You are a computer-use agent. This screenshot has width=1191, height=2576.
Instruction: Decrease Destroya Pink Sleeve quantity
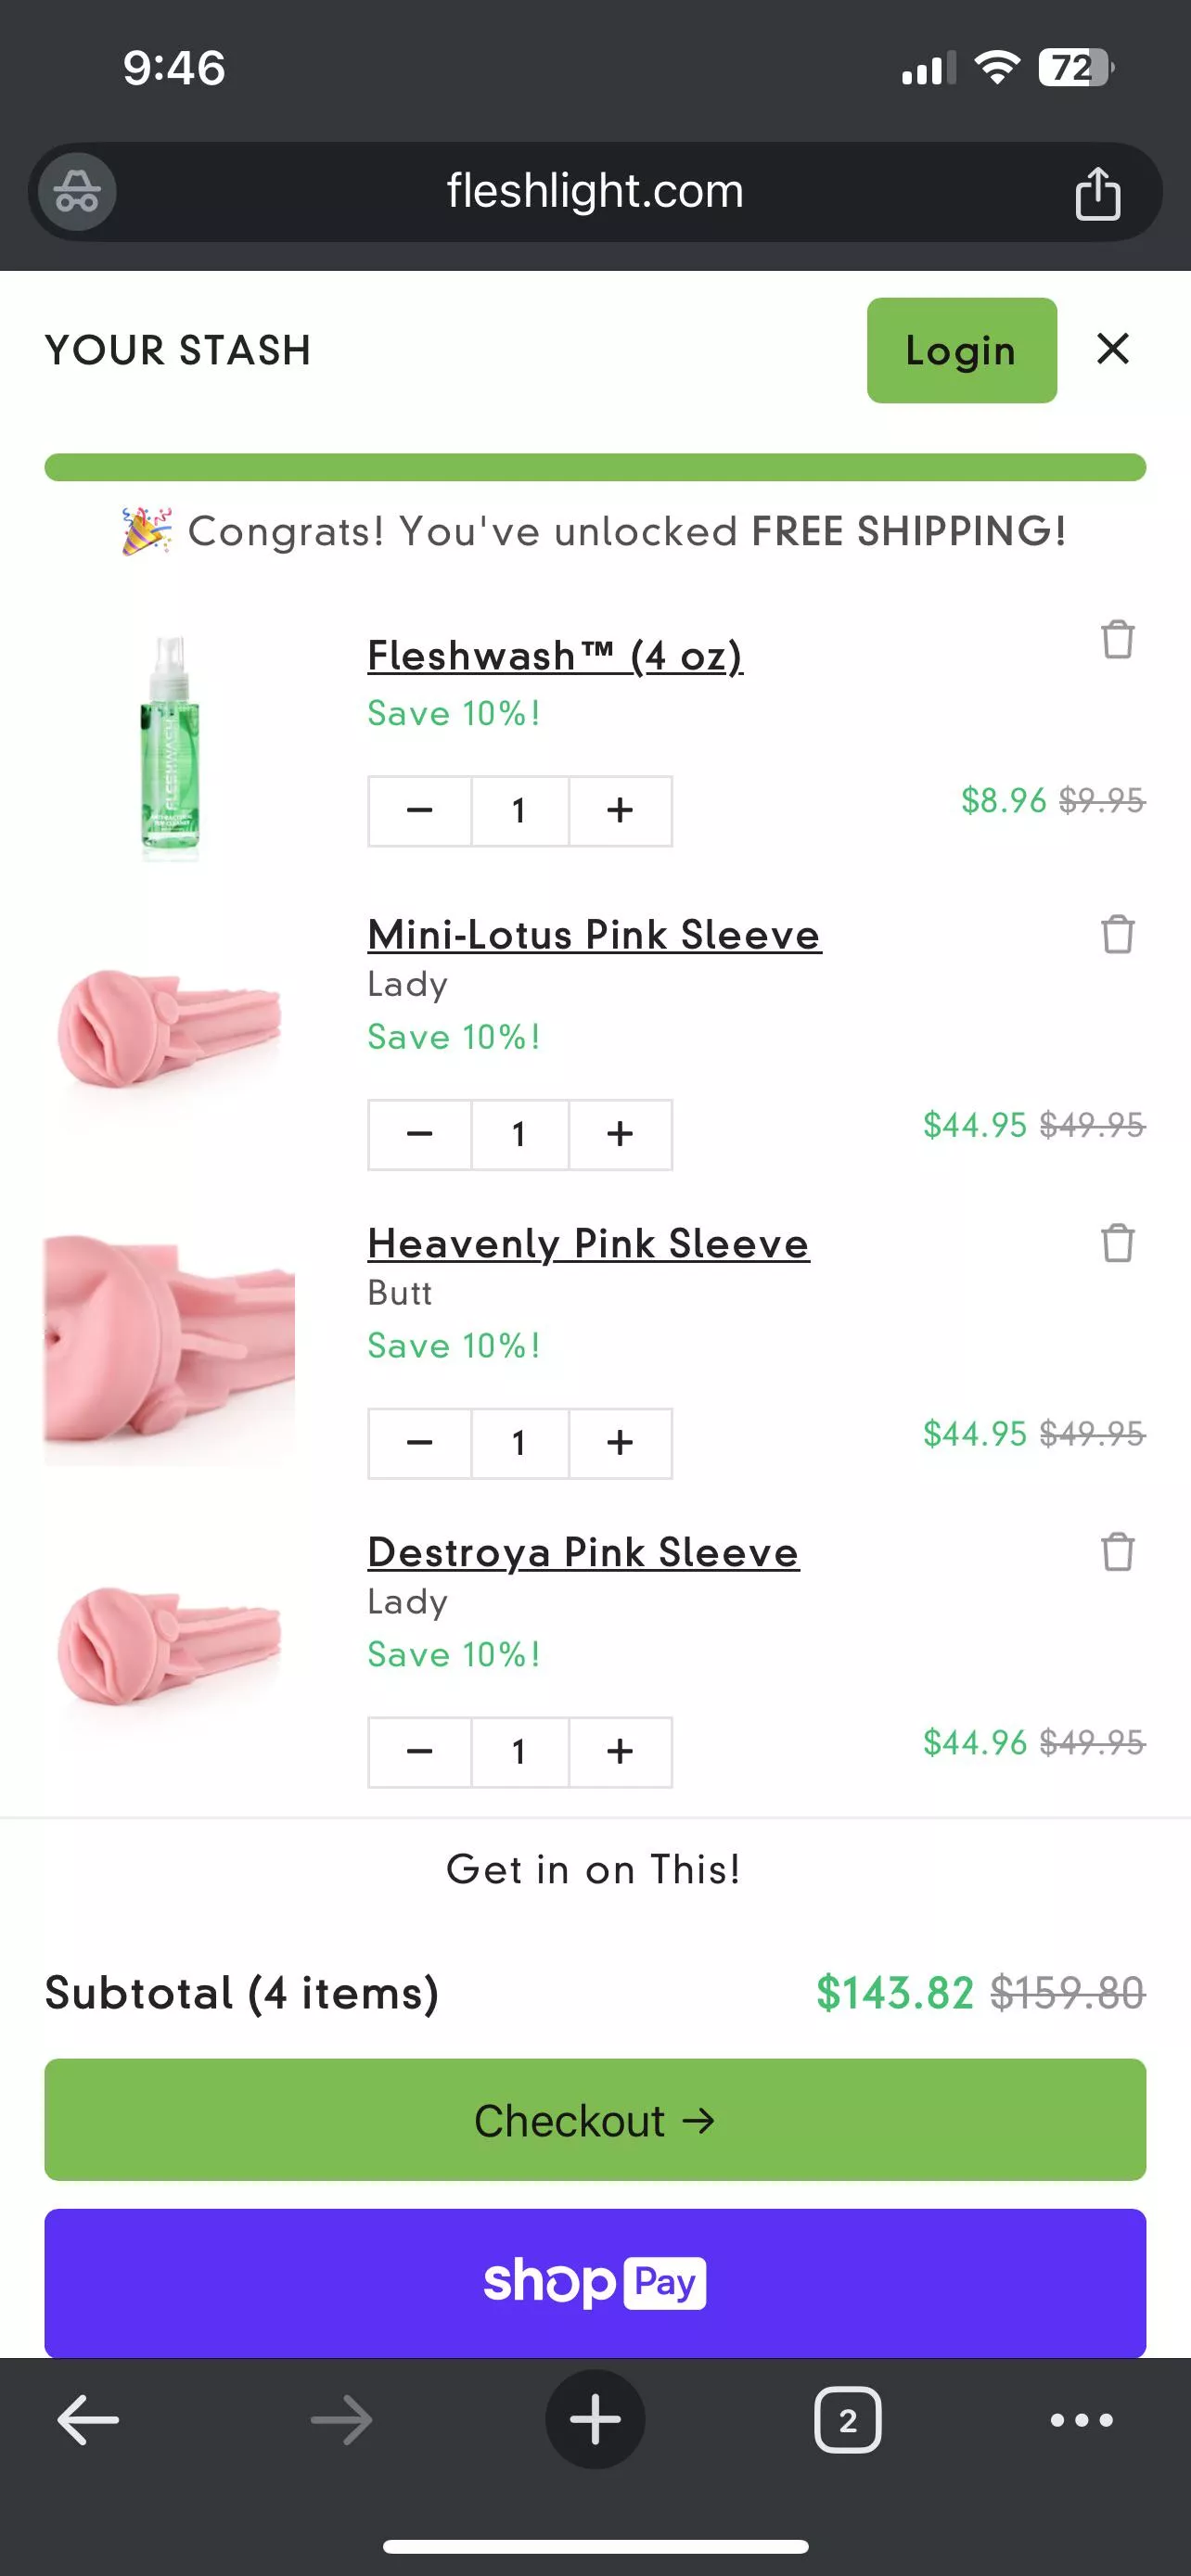420,1752
